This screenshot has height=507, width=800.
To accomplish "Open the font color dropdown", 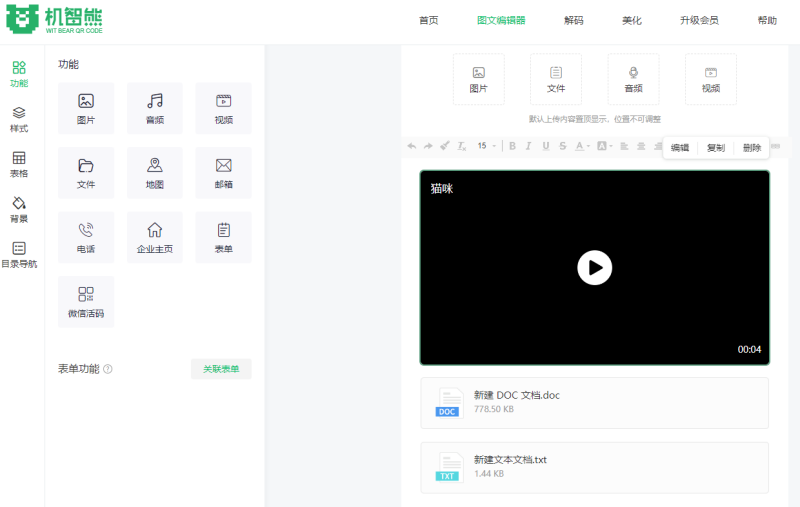I will pos(582,146).
